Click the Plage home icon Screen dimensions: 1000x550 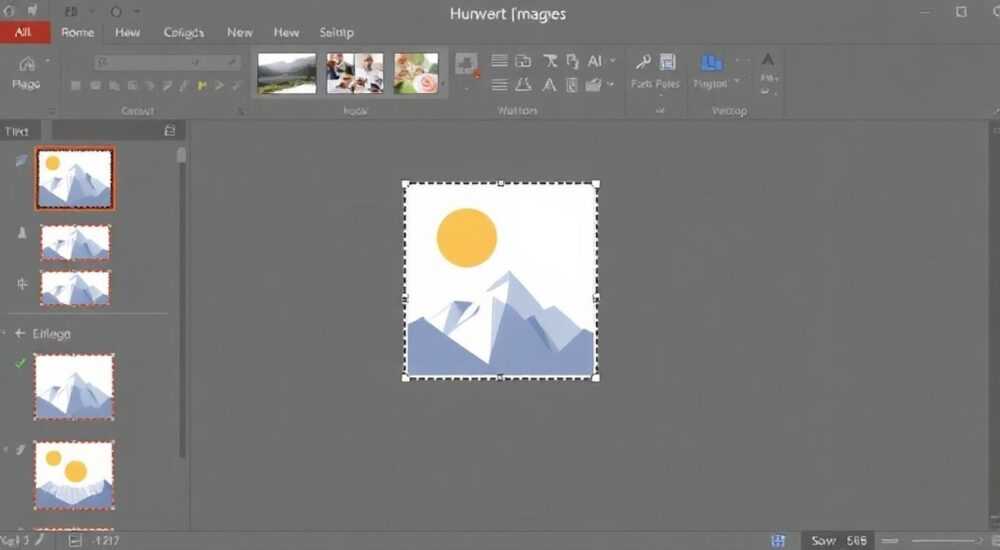pos(27,64)
